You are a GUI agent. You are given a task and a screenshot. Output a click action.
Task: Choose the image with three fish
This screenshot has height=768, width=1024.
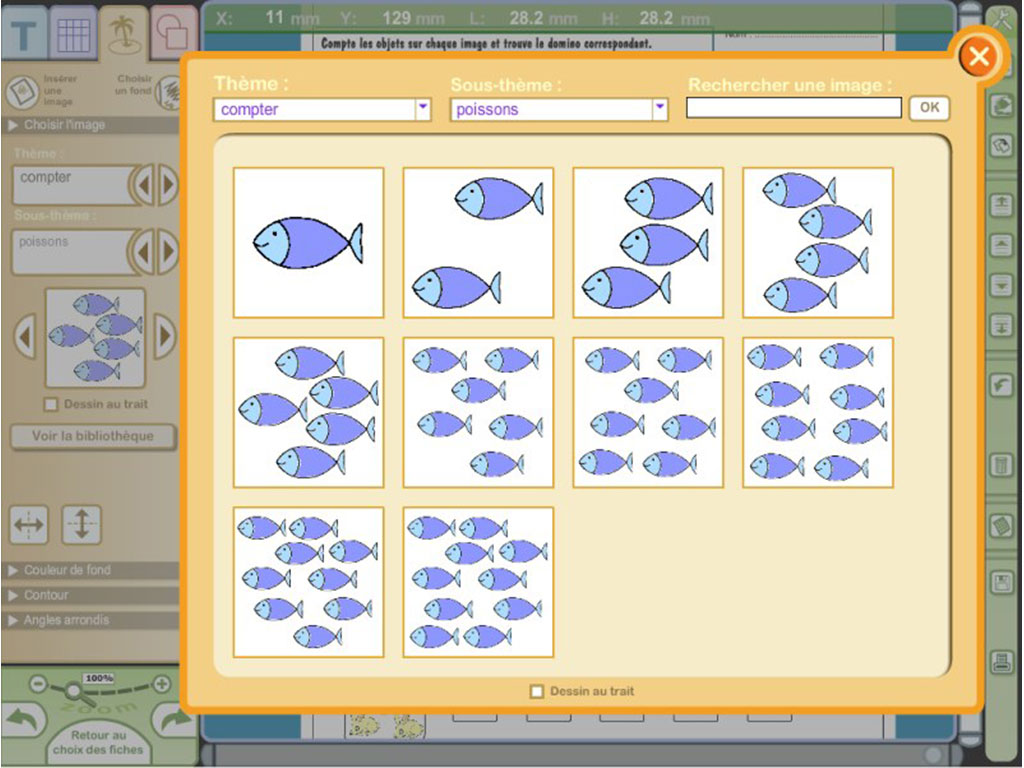coord(648,243)
